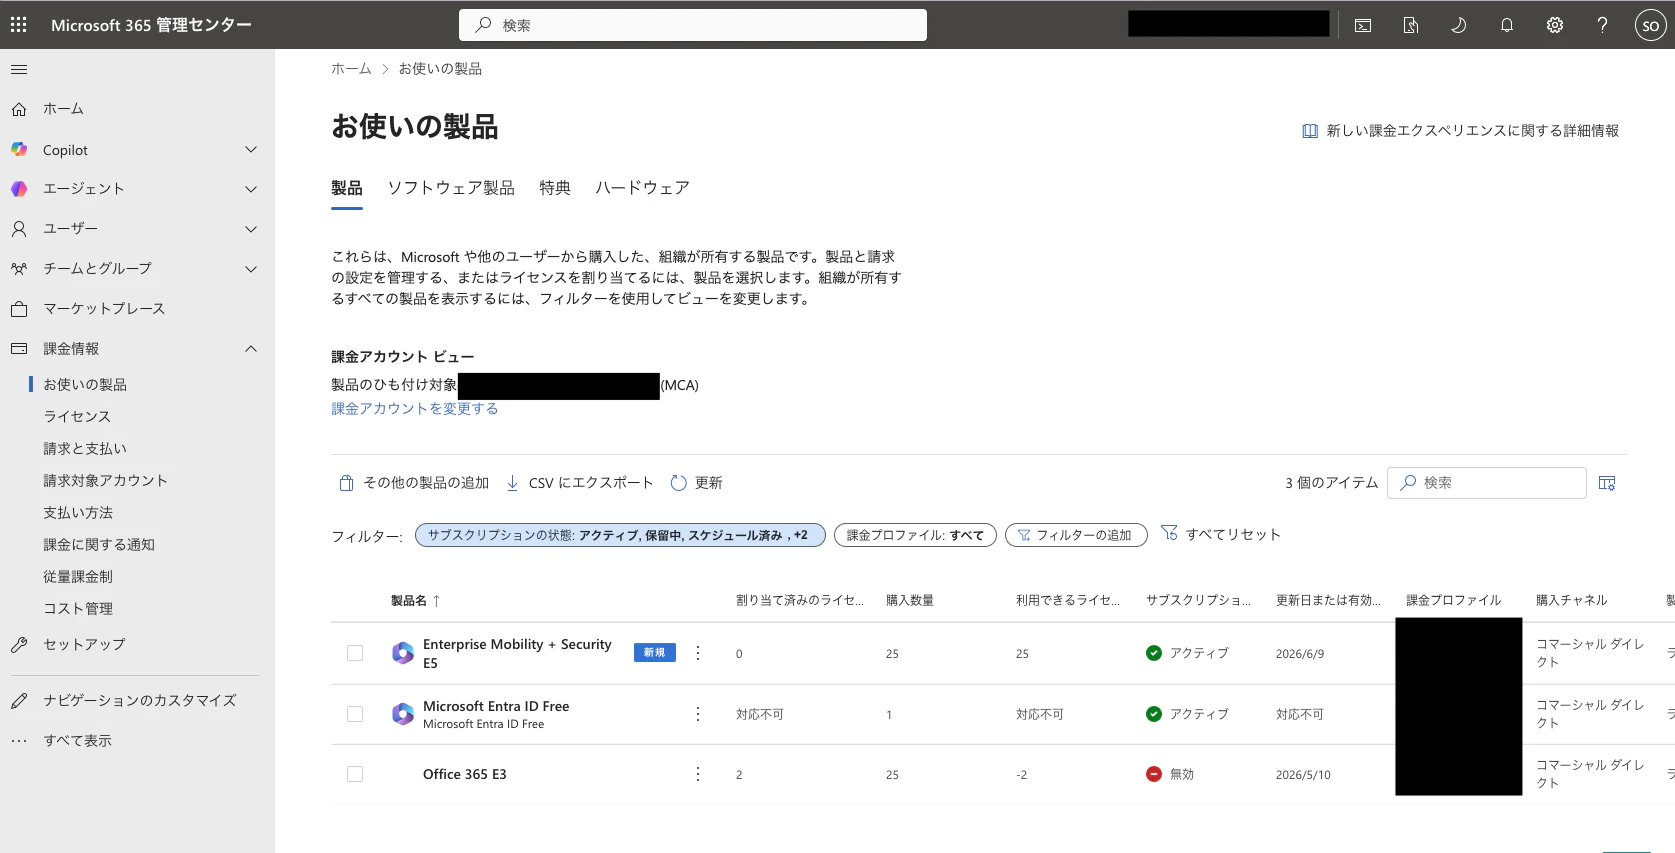The image size is (1675, 853).
Task: Click the Enterprise Mobility + Security product icon
Action: click(x=403, y=653)
